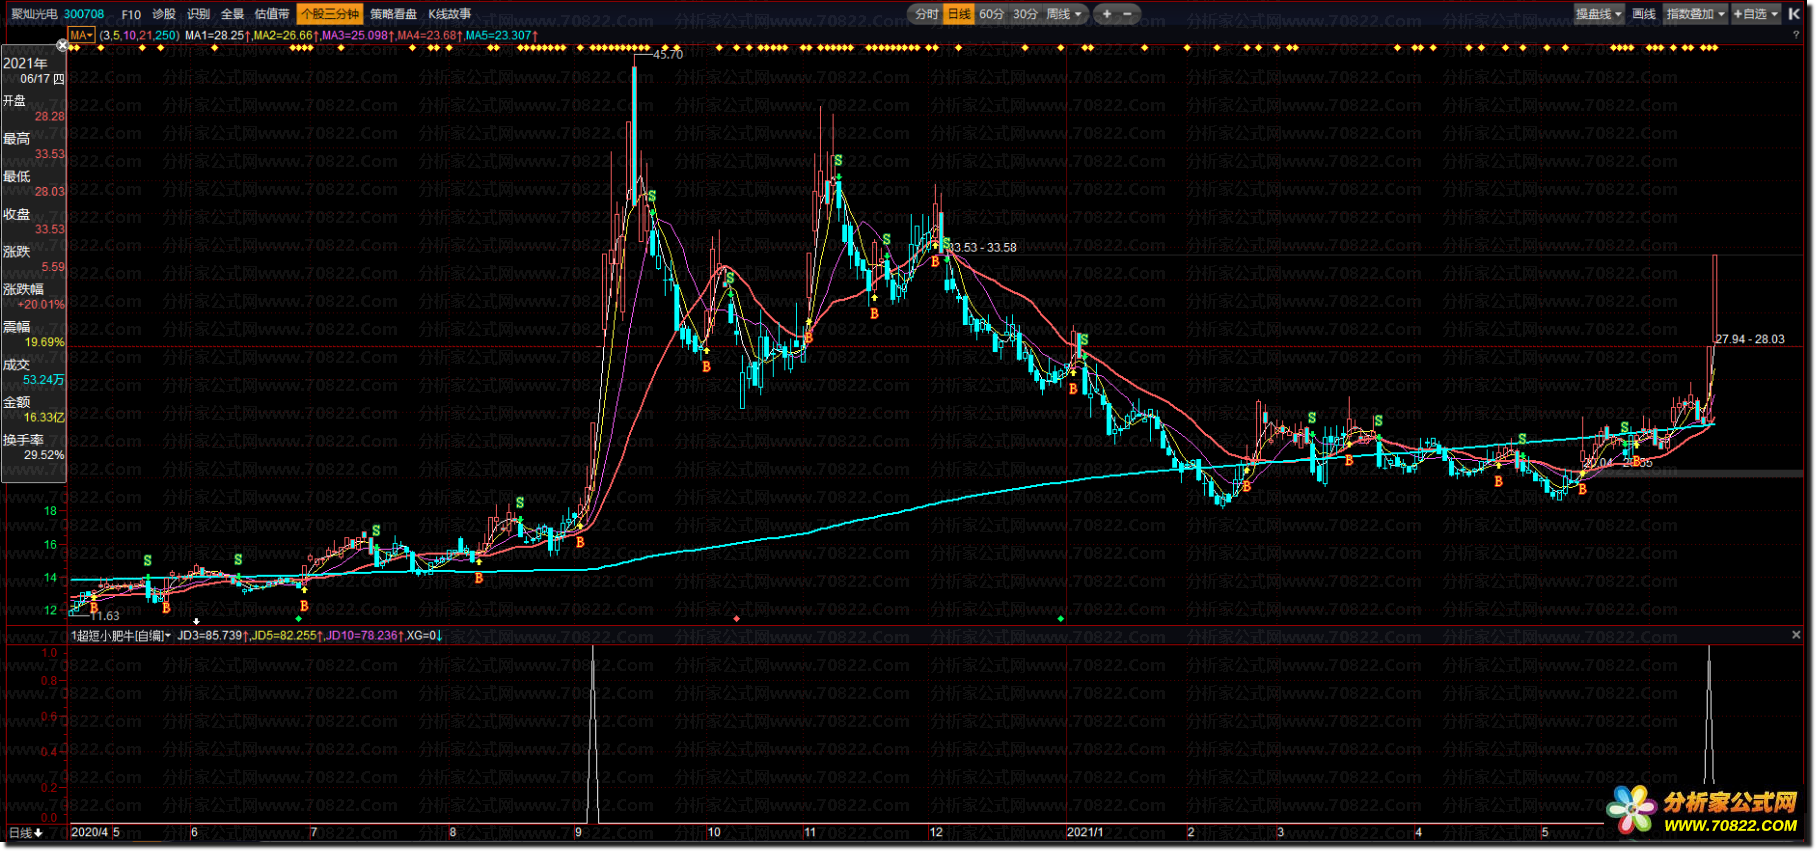Click the MA4=23.68 value label

click(429, 35)
